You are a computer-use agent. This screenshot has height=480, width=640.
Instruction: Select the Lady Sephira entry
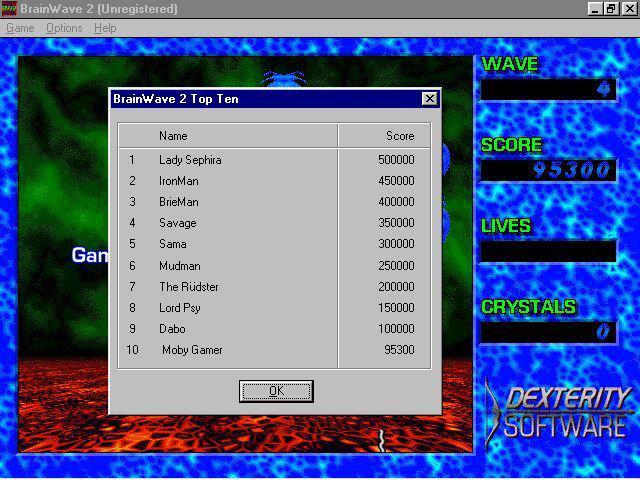click(190, 160)
